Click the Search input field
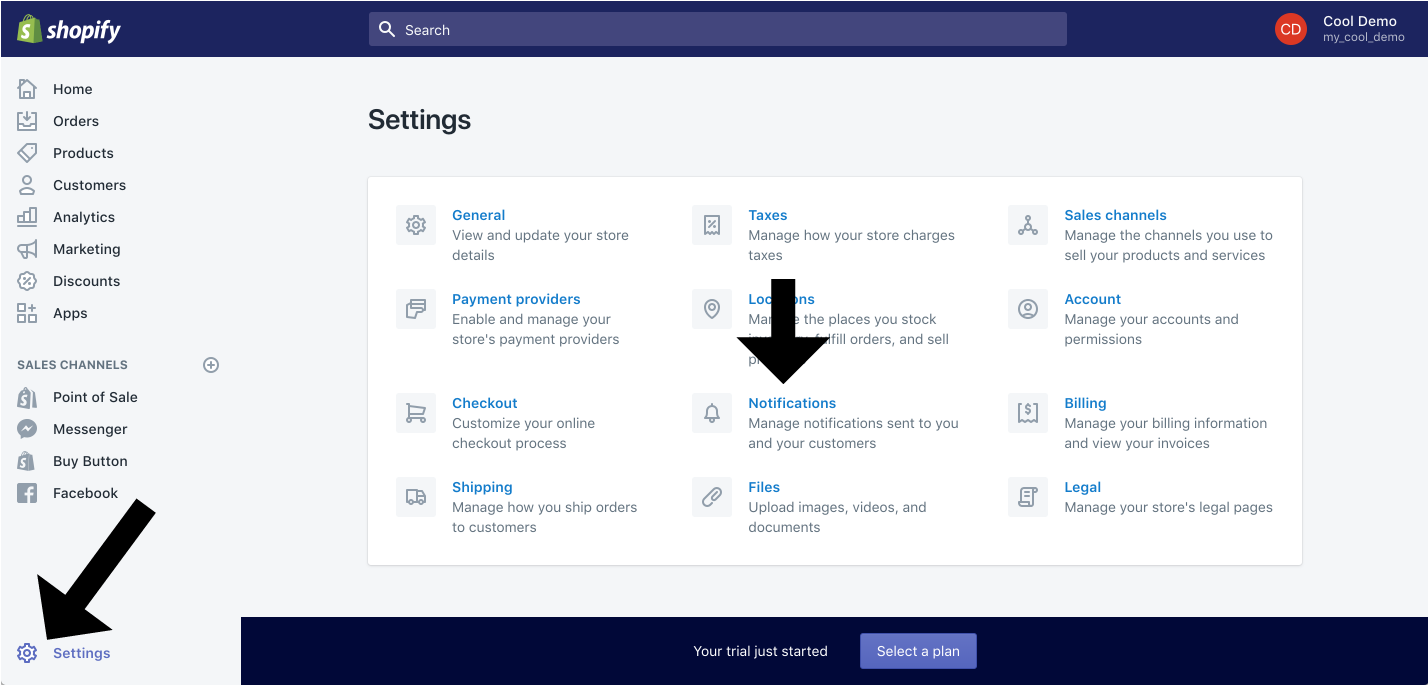This screenshot has height=685, width=1428. coord(717,30)
